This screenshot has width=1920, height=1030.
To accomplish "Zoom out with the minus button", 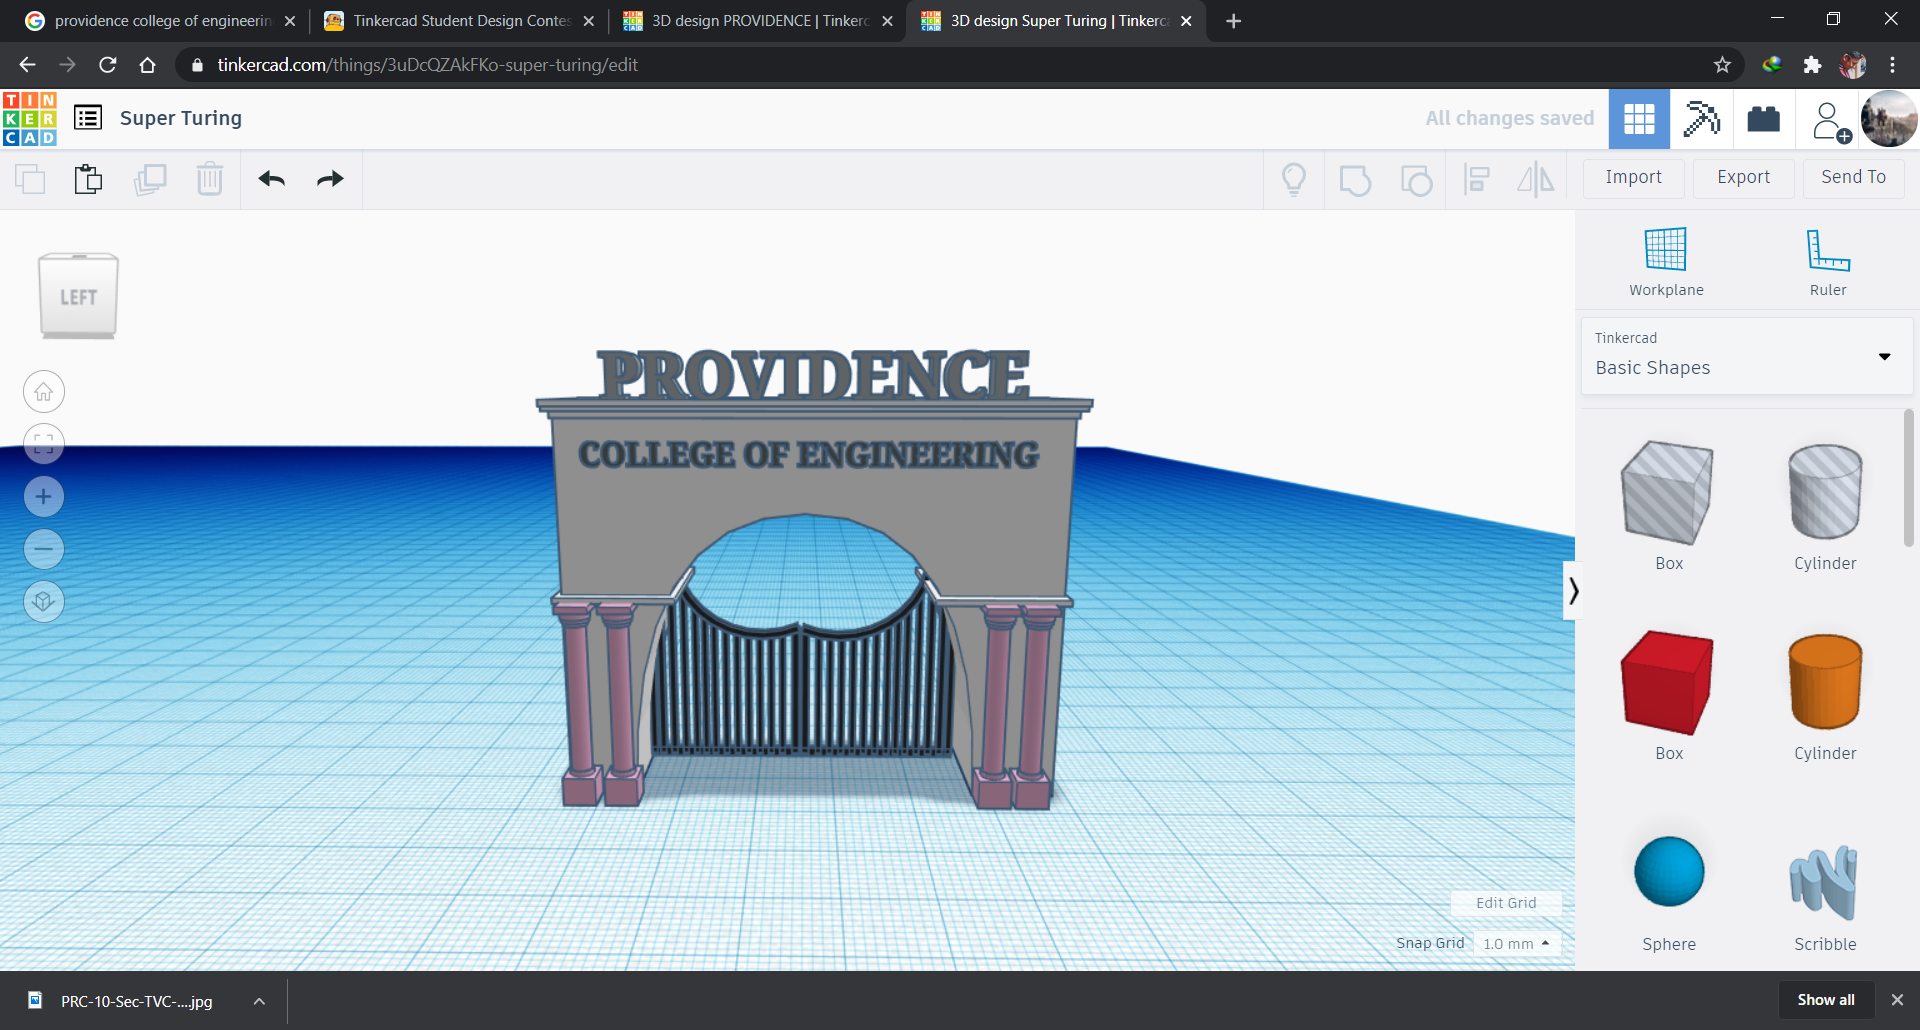I will (44, 549).
